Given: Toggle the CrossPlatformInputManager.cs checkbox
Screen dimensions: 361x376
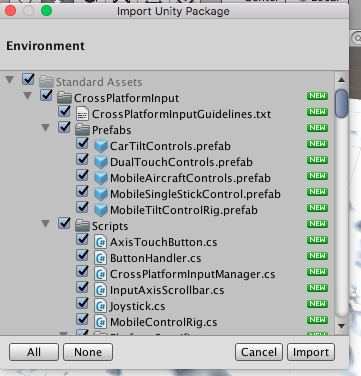Looking at the screenshot, I should pos(82,271).
